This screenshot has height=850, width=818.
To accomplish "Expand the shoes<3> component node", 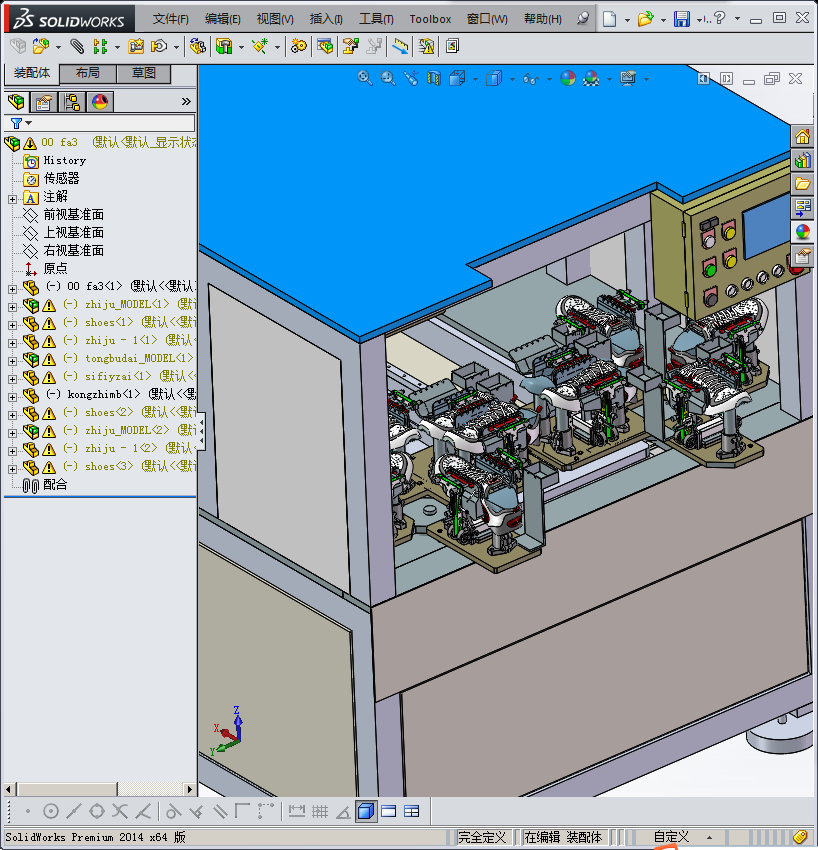I will 12,469.
